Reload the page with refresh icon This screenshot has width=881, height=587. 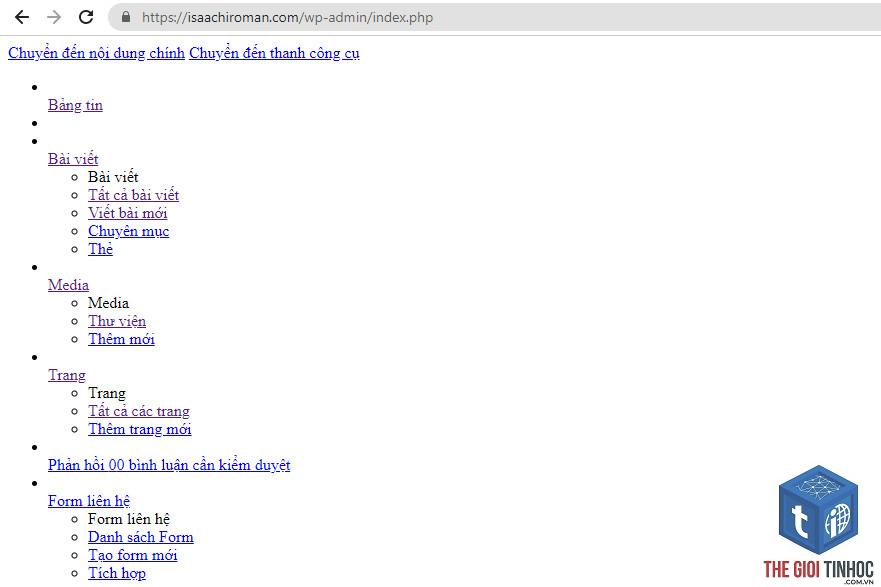[x=86, y=17]
